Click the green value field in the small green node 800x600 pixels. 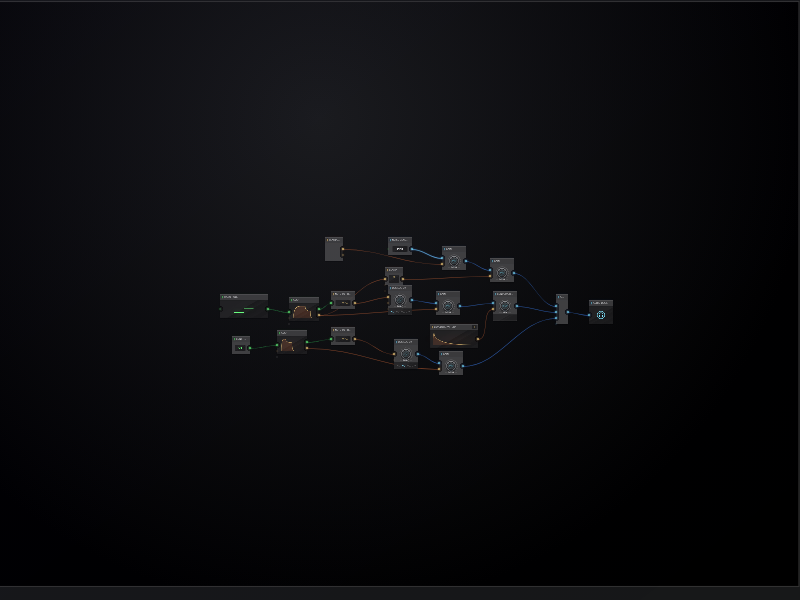tap(240, 348)
